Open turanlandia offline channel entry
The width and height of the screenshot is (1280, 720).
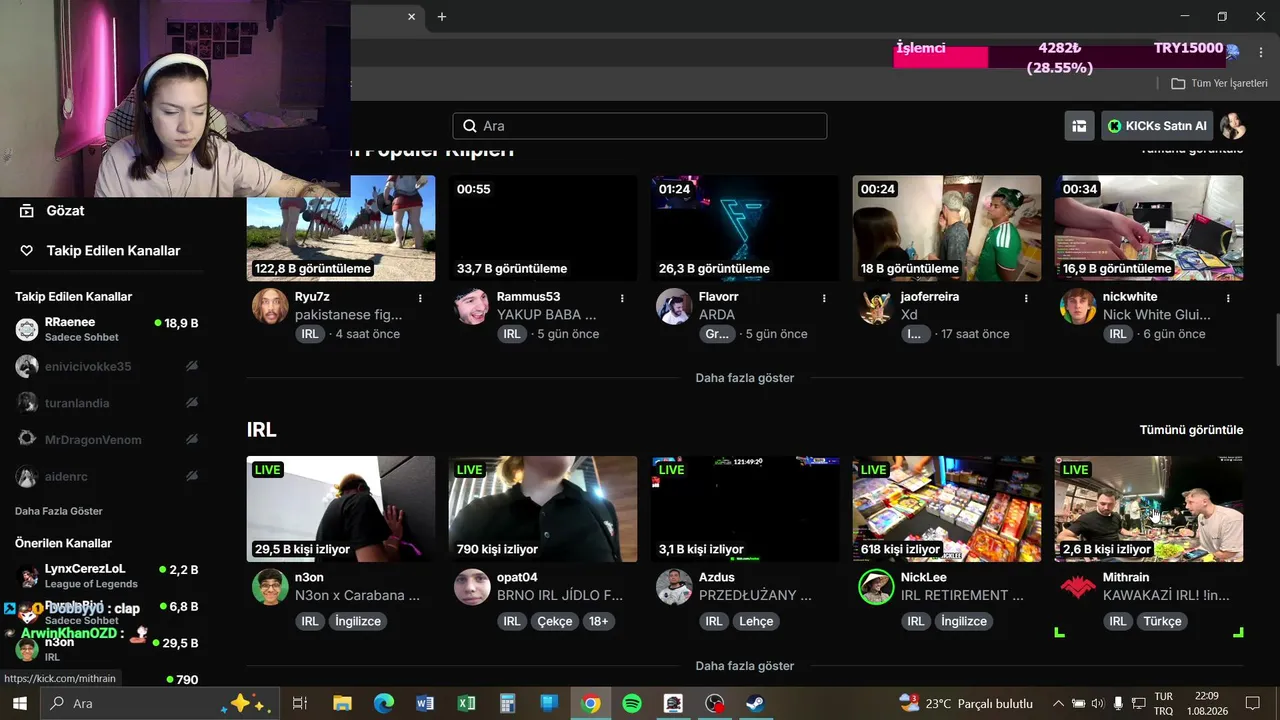click(107, 403)
